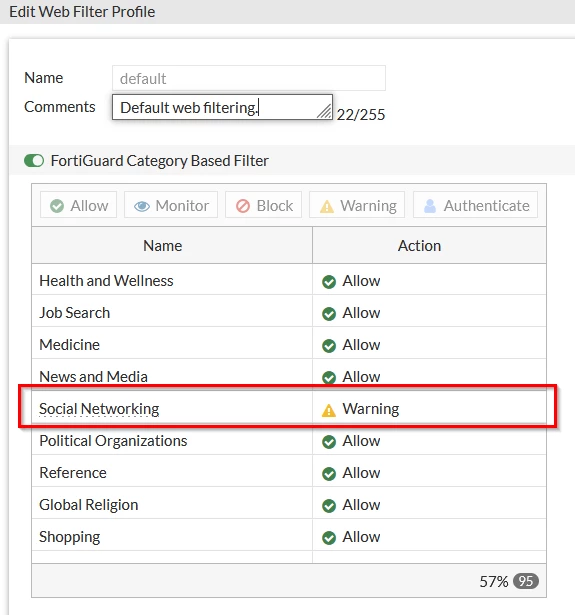The image size is (575, 615).
Task: Select the Health and Wellness category row
Action: click(x=289, y=281)
